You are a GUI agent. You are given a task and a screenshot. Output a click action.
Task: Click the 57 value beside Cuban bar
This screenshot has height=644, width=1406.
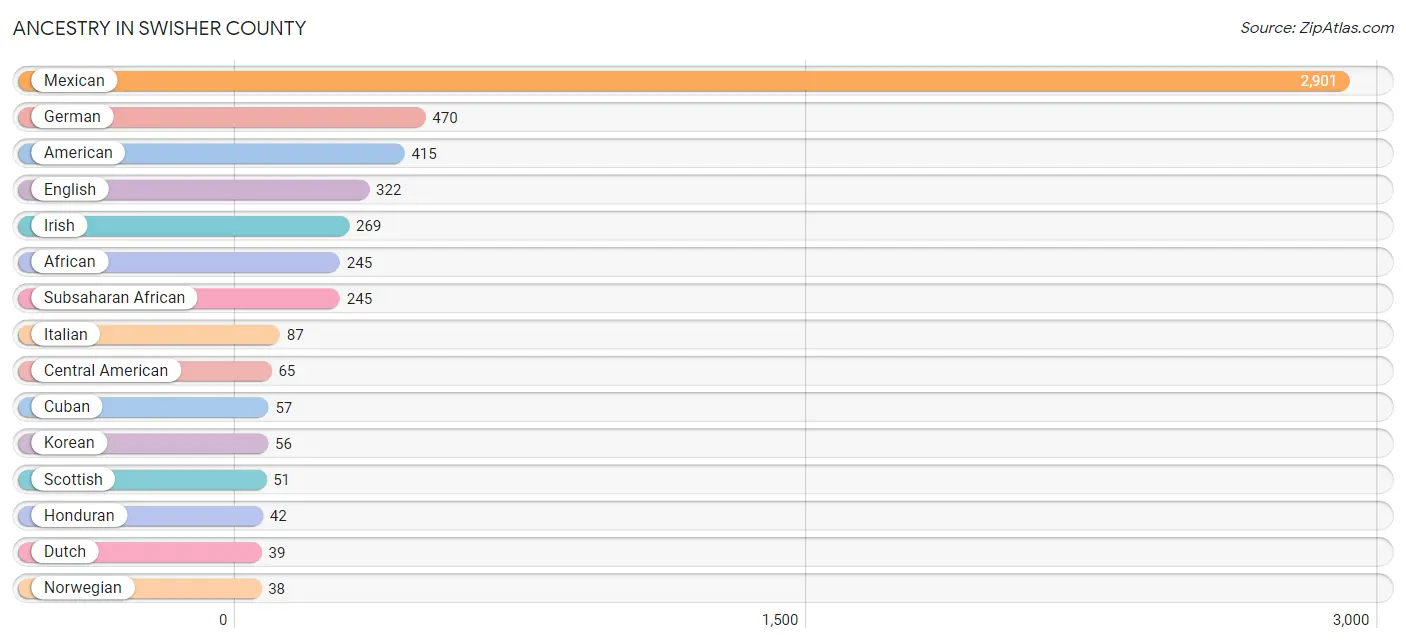pos(284,408)
